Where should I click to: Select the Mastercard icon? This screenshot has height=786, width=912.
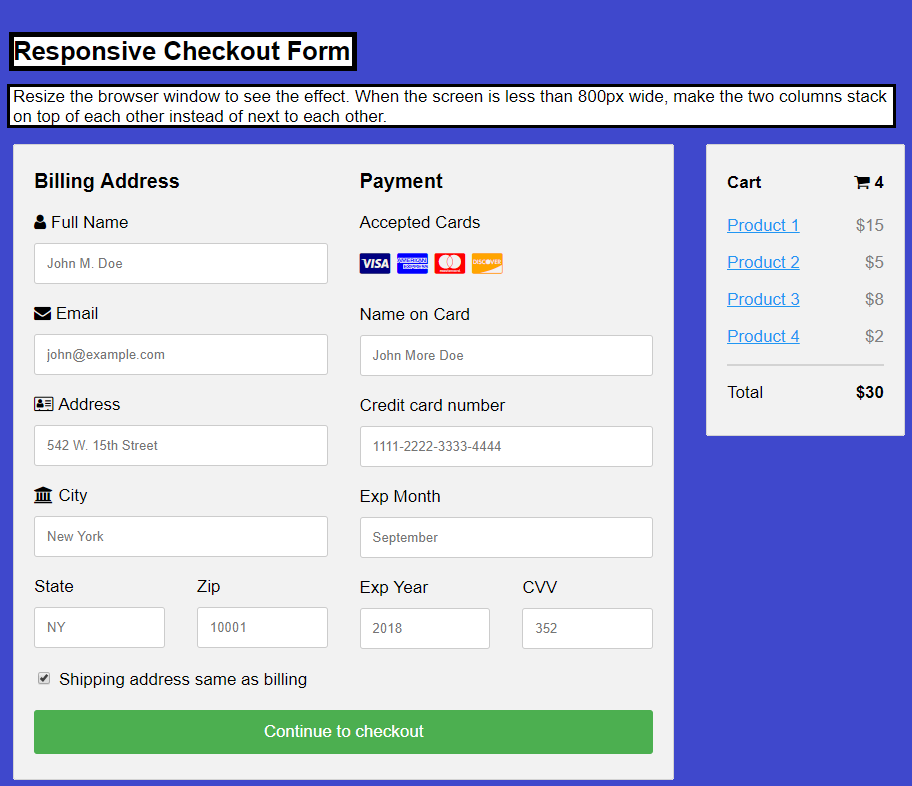449,263
